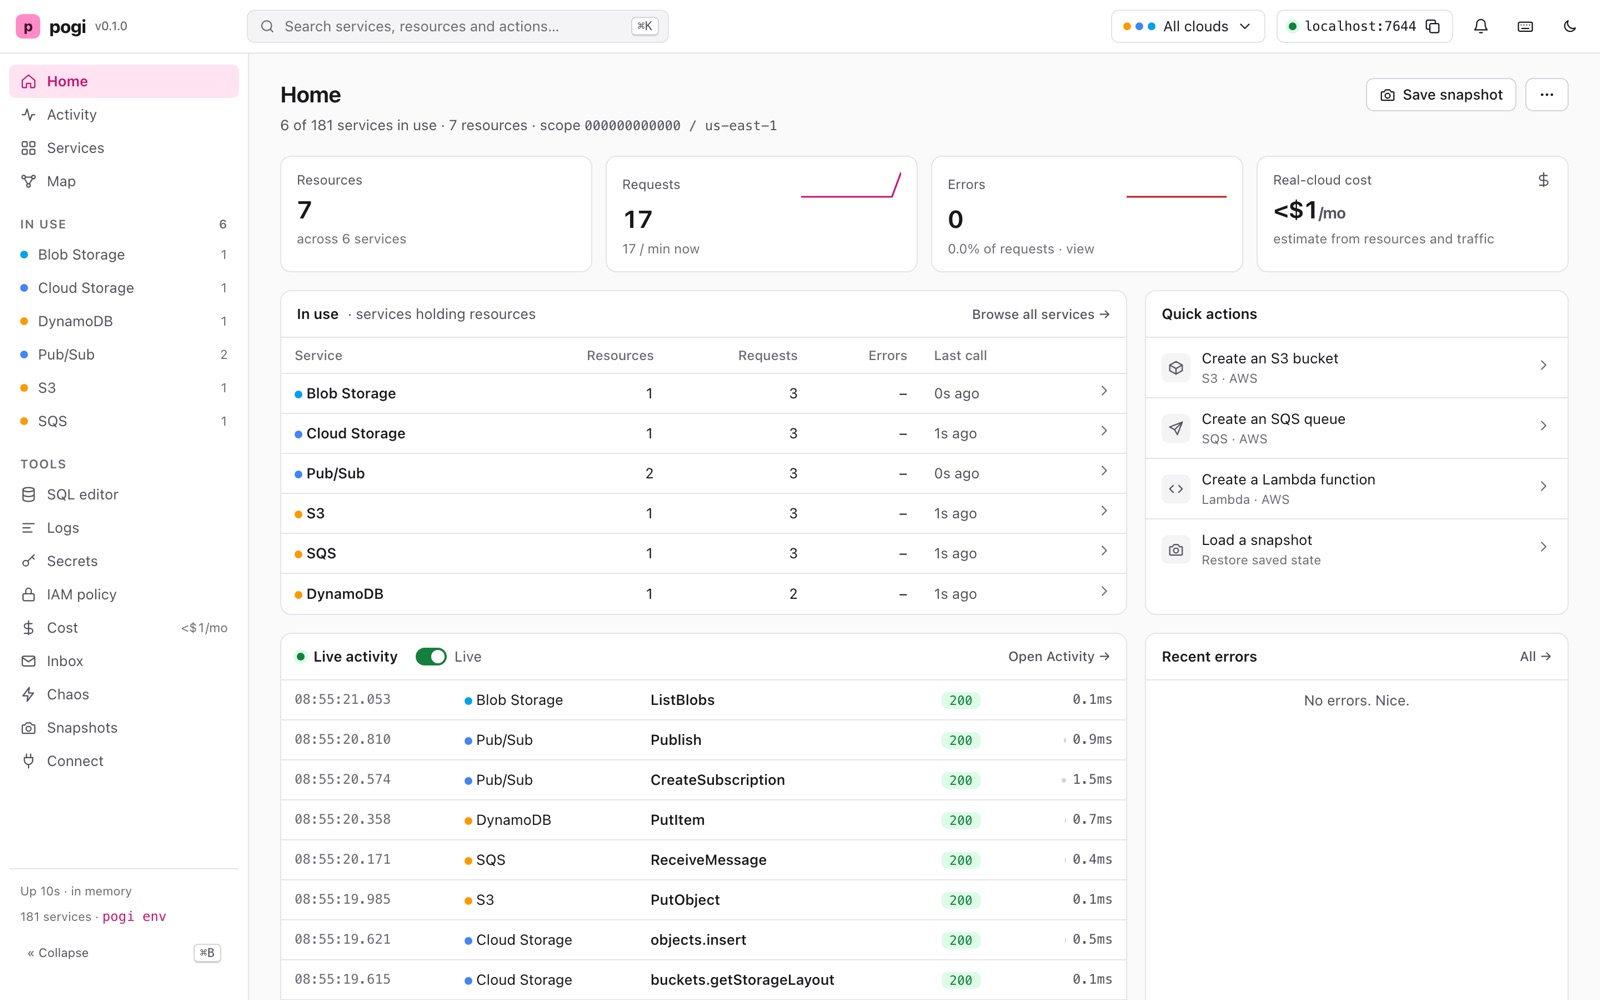Open the keyboard shortcuts icon
The width and height of the screenshot is (1600, 1000).
coord(1525,26)
